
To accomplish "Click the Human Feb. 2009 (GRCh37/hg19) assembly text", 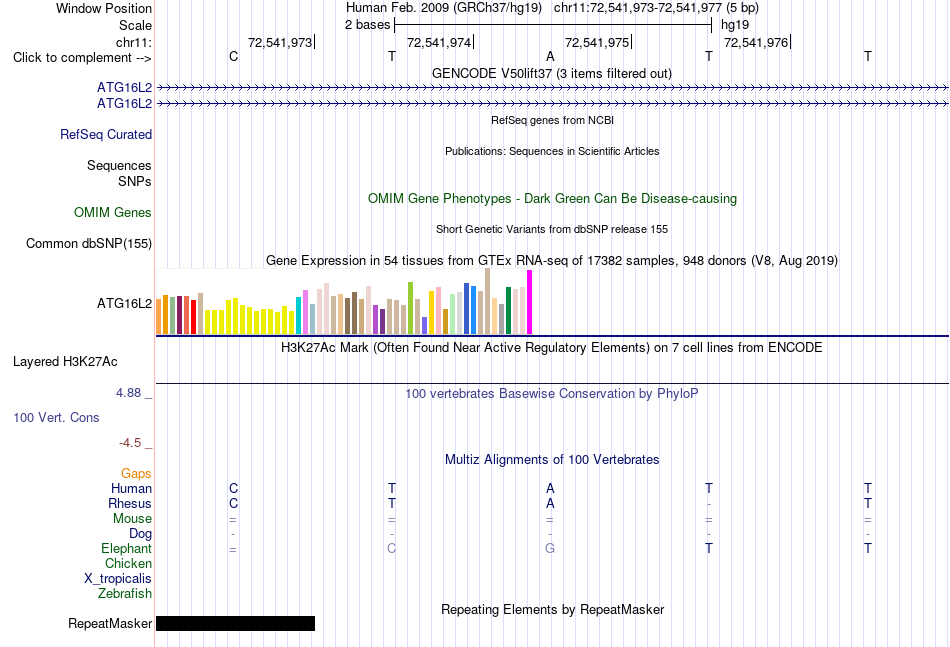I will 443,8.
